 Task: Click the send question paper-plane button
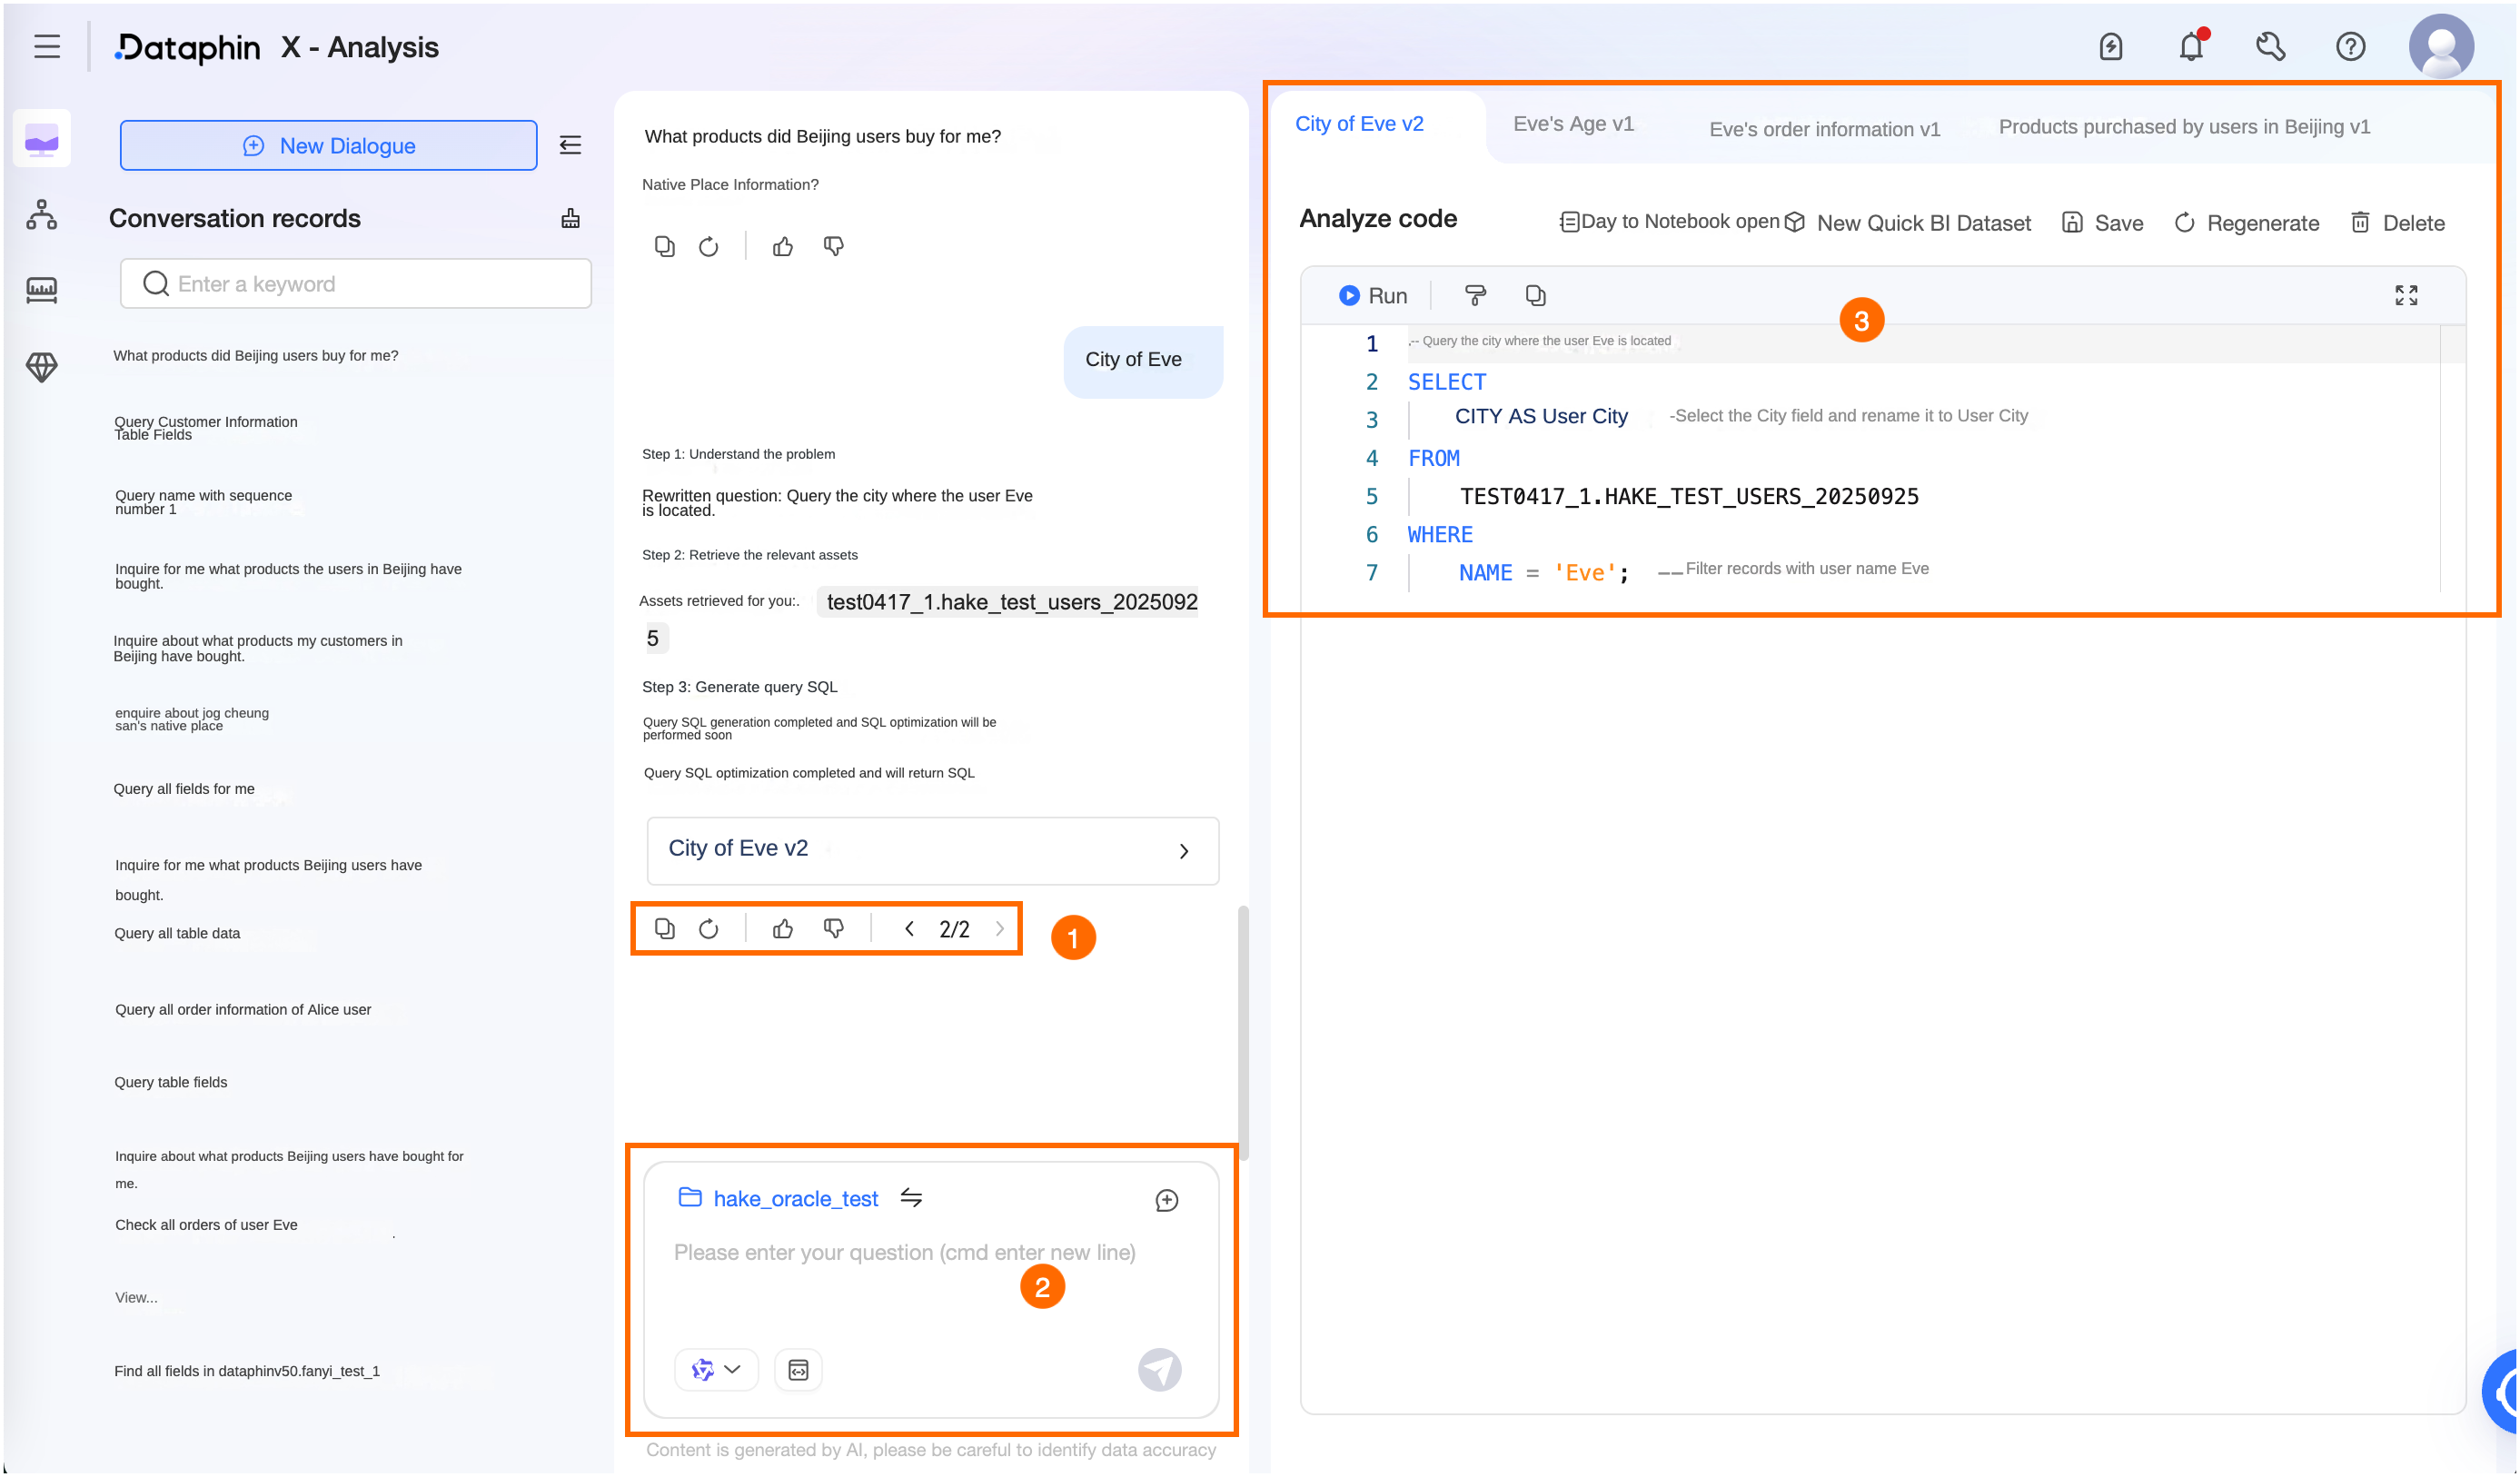click(1159, 1370)
